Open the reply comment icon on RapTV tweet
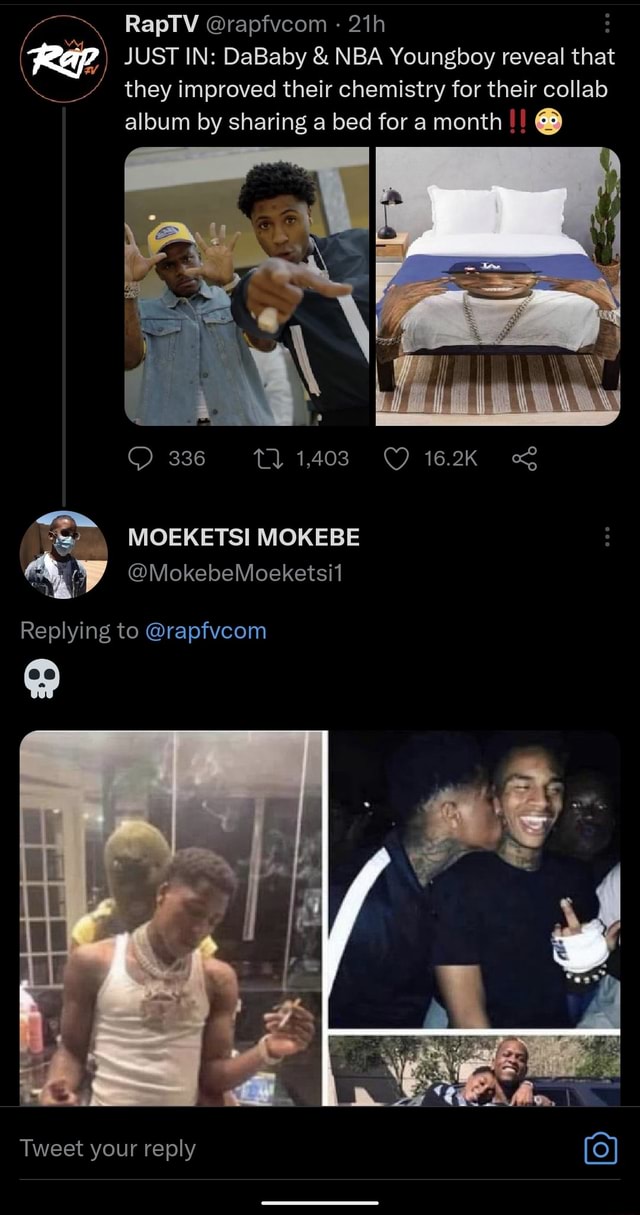This screenshot has height=1215, width=640. pos(142,459)
